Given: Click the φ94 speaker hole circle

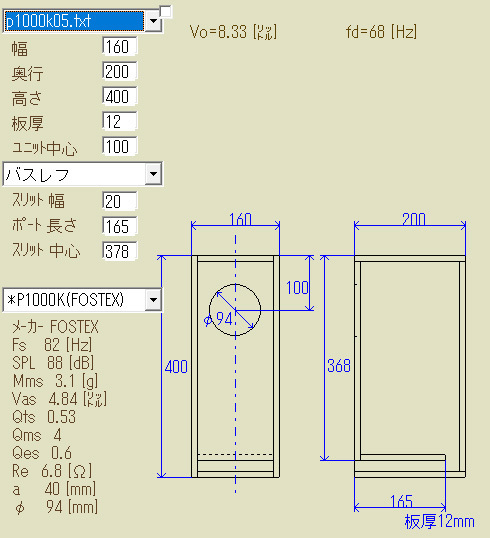Looking at the screenshot, I should point(235,310).
